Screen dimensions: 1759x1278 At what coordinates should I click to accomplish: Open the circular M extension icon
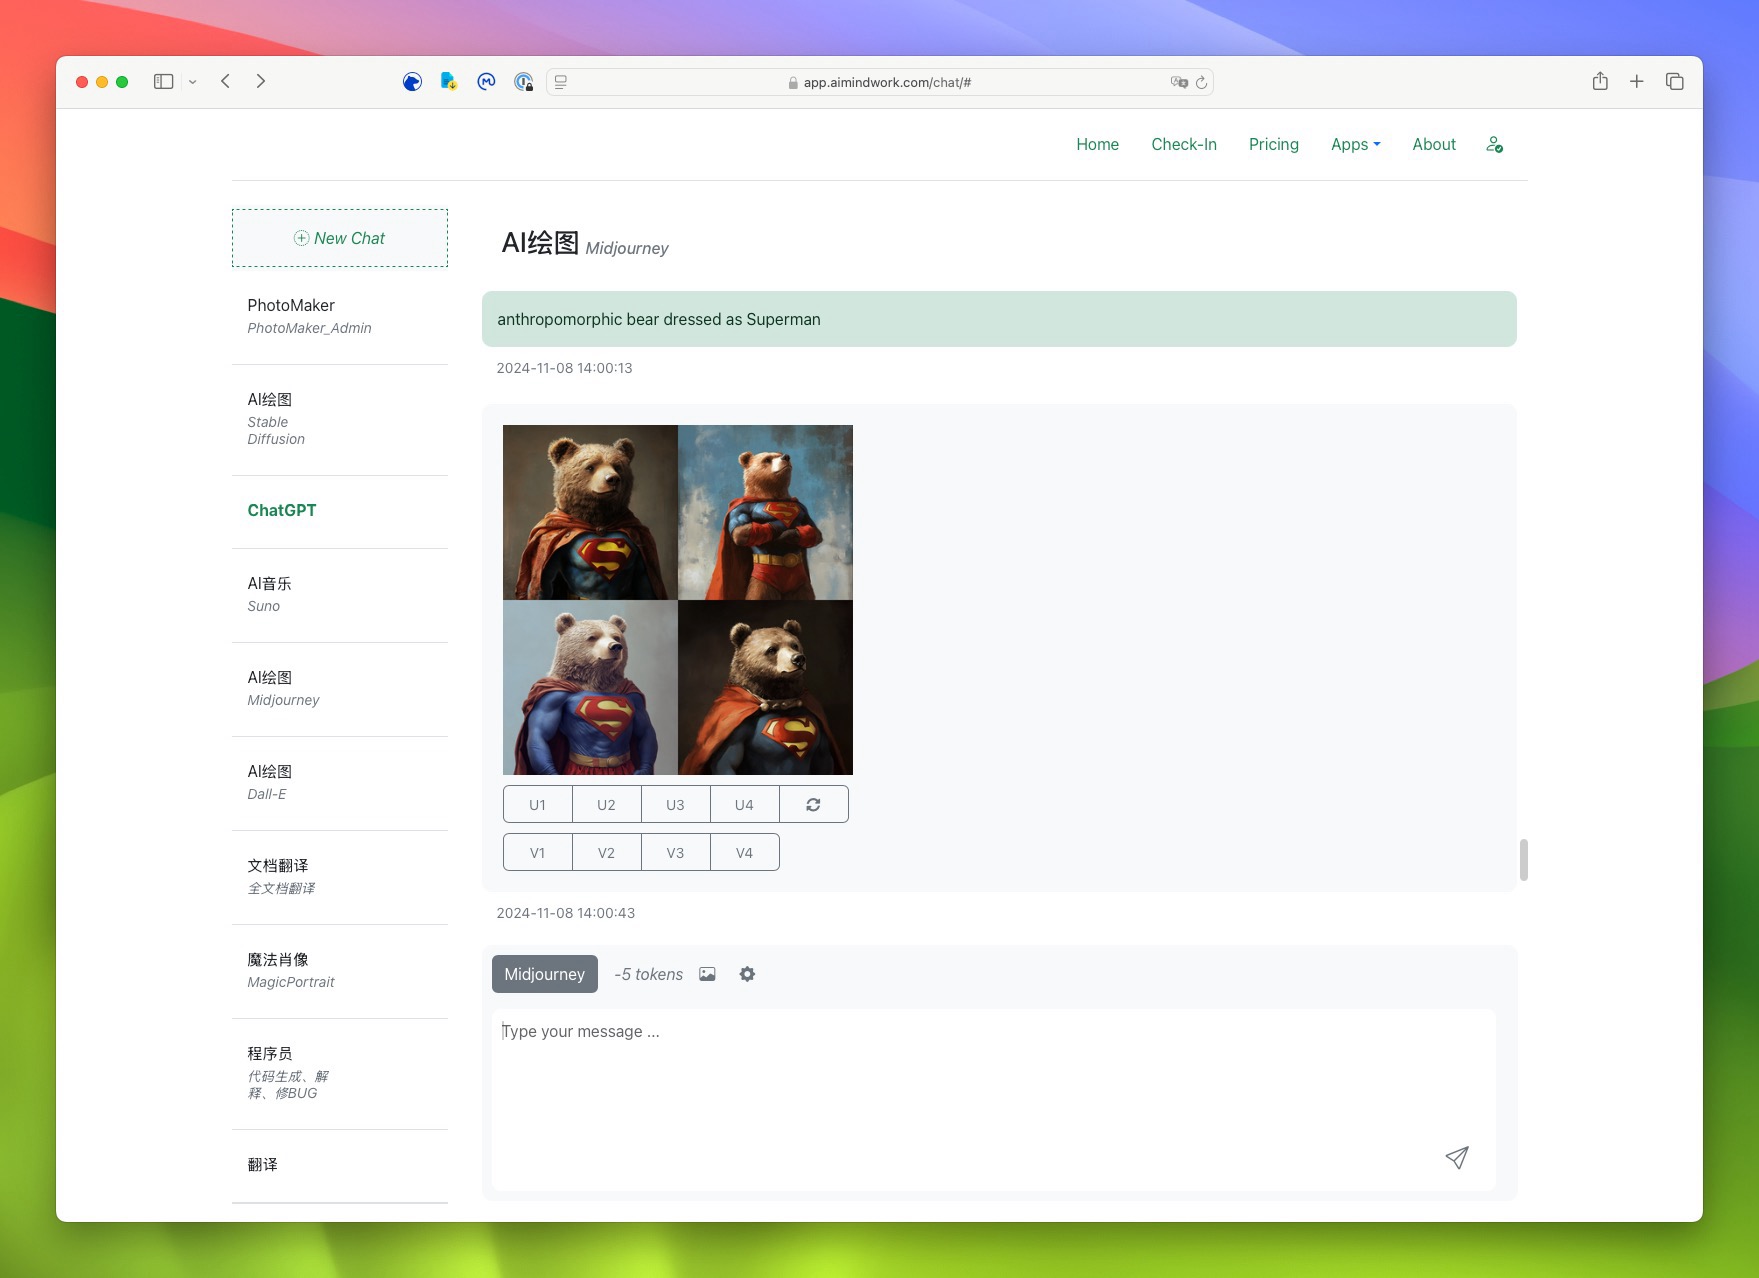486,82
